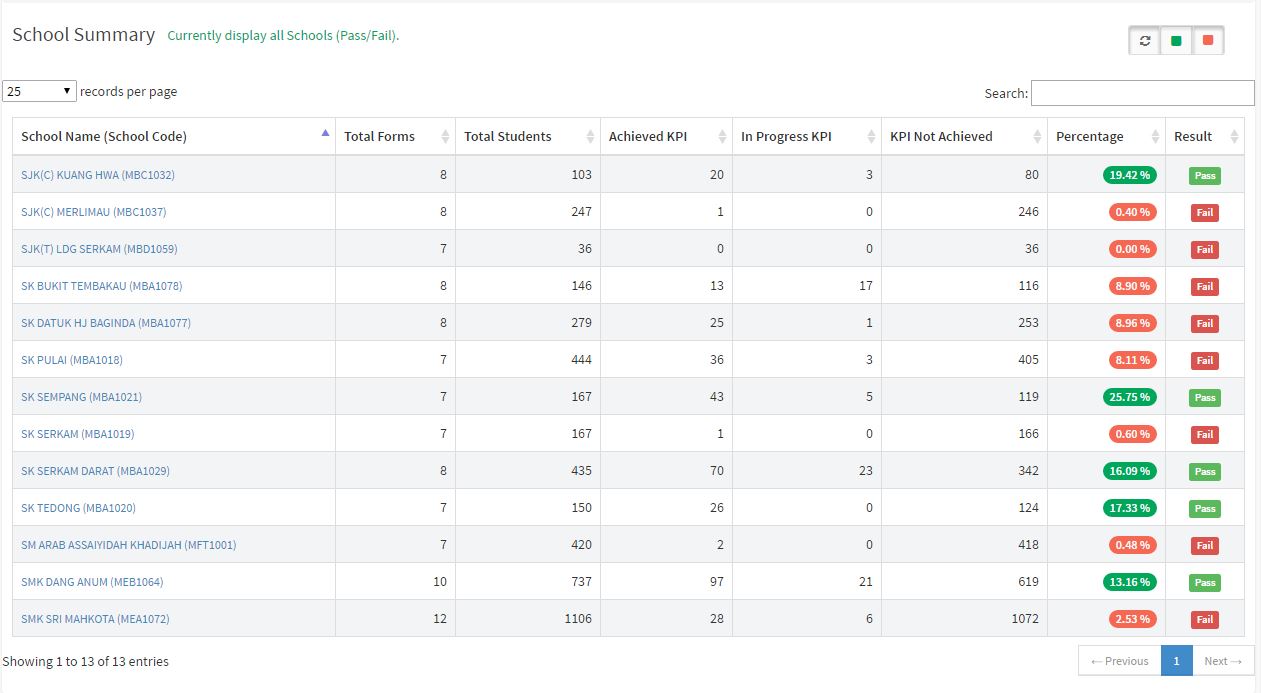Click the 8.96 % percentage badge
This screenshot has width=1261, height=693.
[x=1132, y=323]
